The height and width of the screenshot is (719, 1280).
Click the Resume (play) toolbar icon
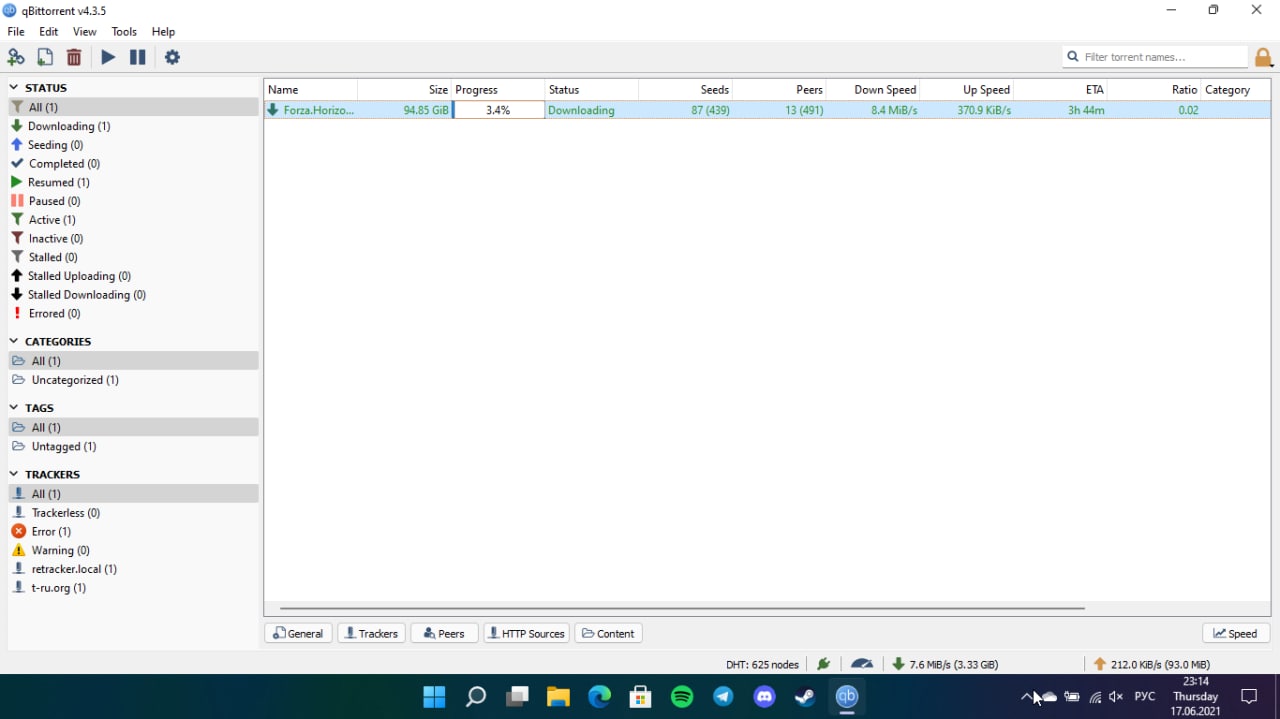[108, 57]
